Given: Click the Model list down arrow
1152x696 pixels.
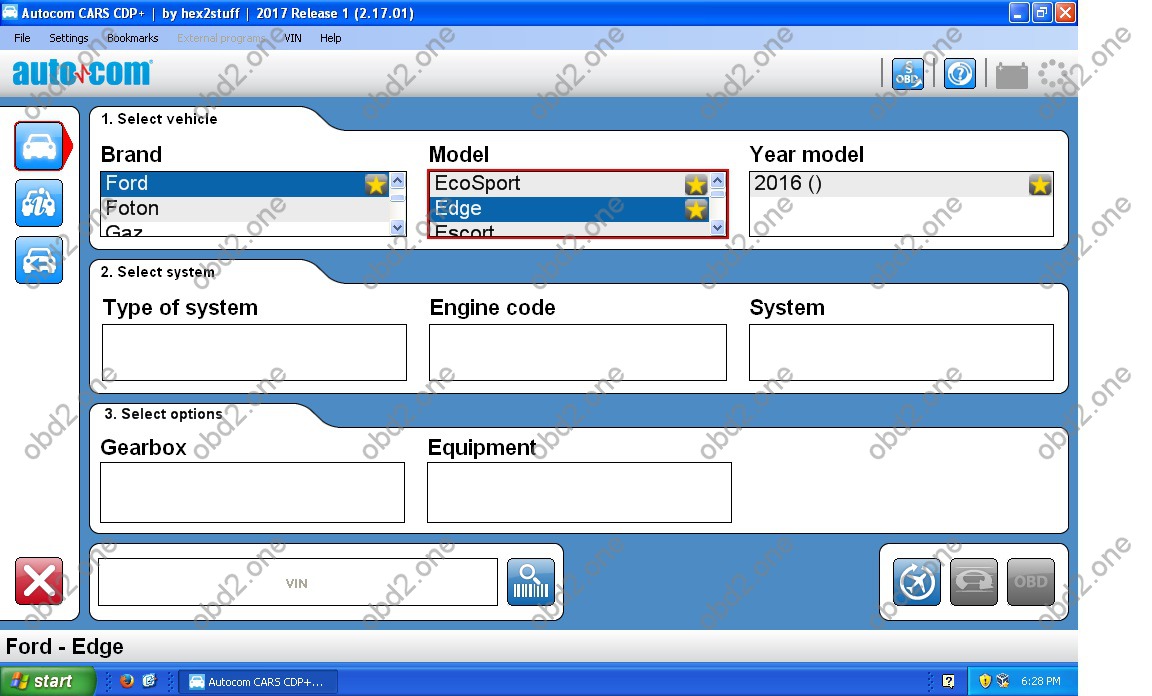Looking at the screenshot, I should click(x=718, y=228).
